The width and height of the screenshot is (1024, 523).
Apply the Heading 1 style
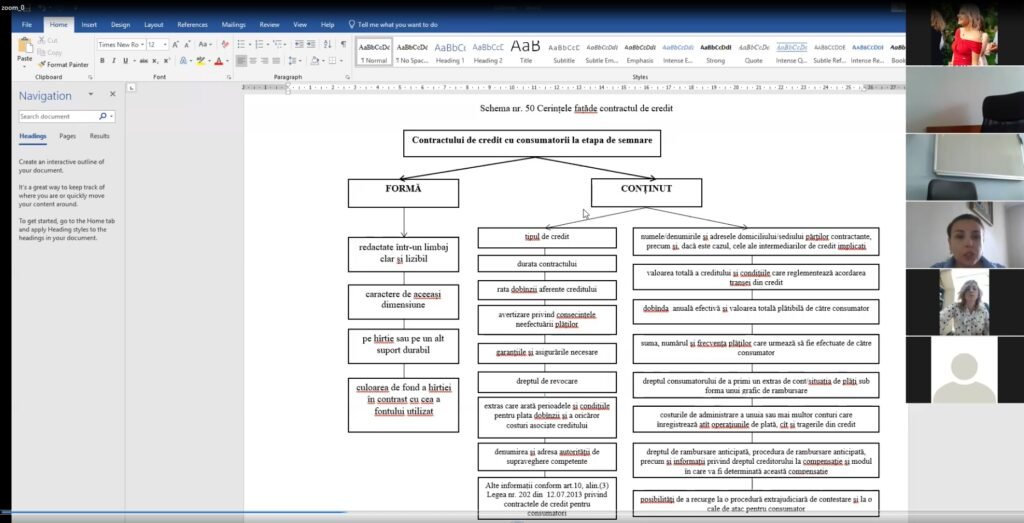tap(450, 52)
